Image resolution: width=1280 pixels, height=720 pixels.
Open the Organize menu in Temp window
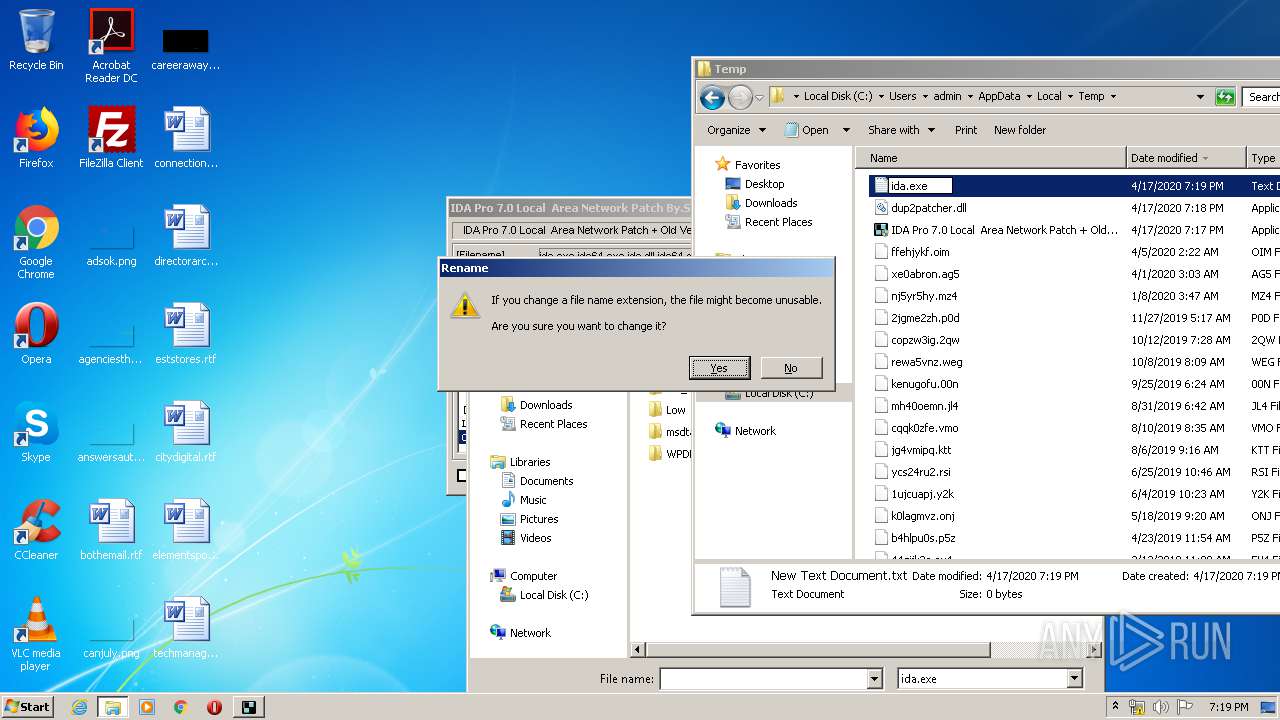(x=736, y=130)
